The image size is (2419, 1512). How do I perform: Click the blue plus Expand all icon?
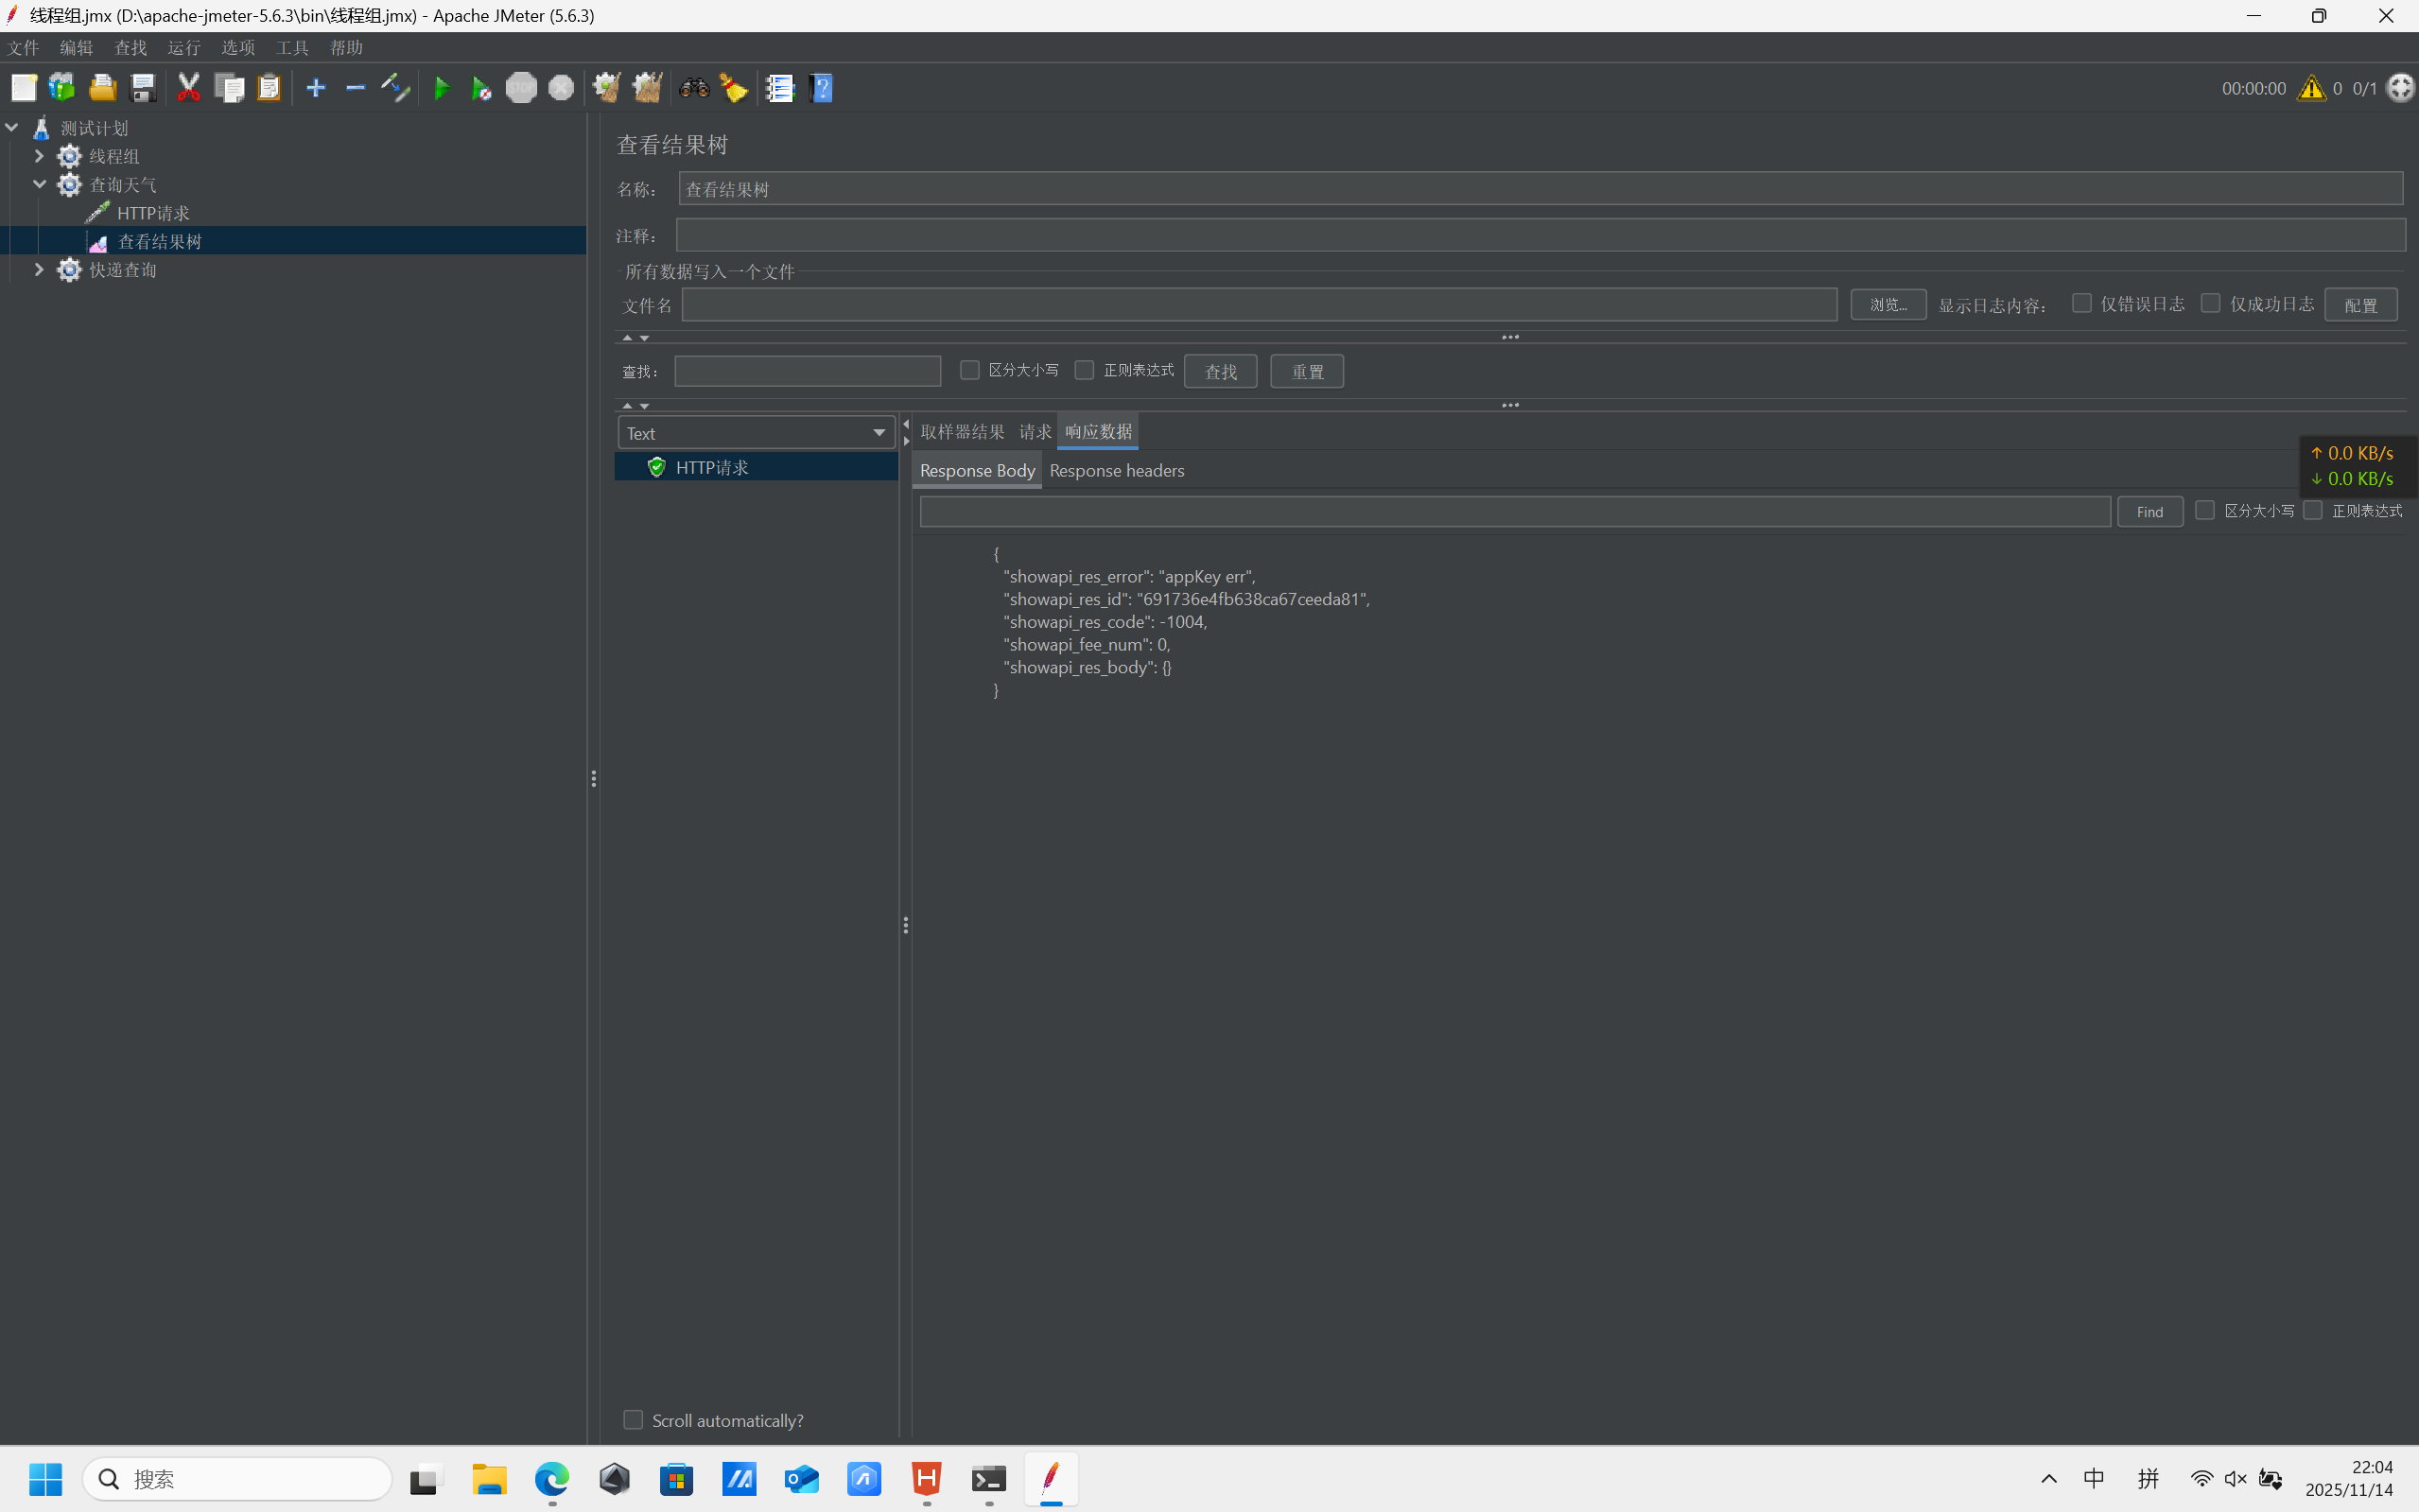pos(315,88)
